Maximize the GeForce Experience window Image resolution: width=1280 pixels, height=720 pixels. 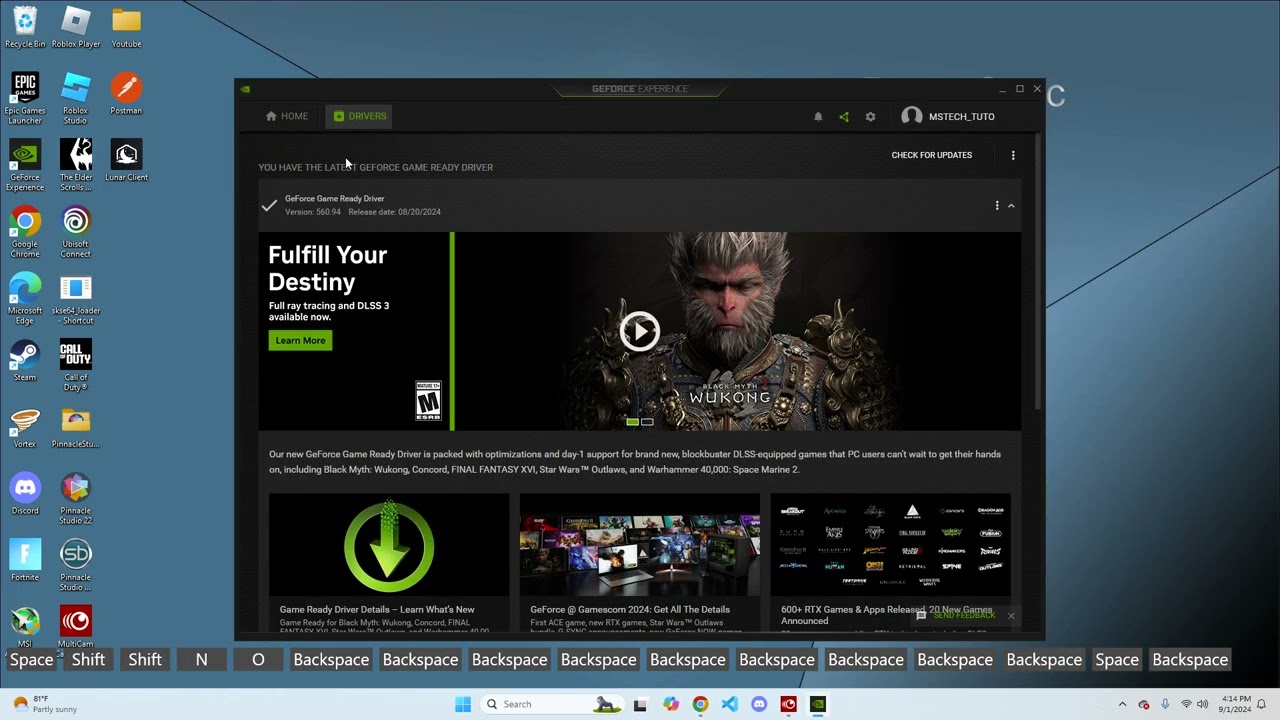[1020, 89]
